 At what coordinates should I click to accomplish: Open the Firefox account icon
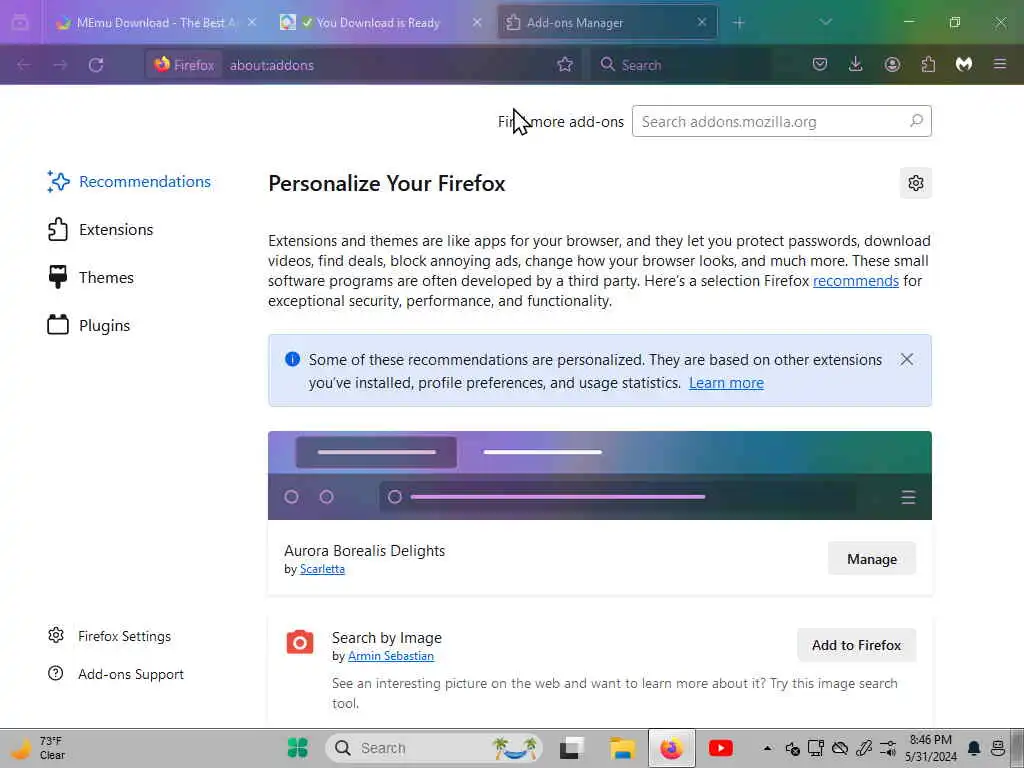tap(892, 65)
